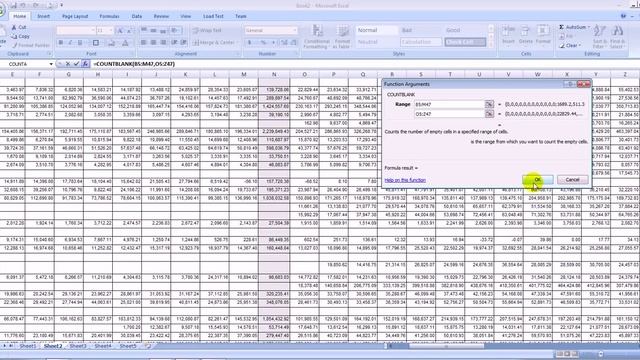Open the General number format dropdown
The image size is (640, 360).
click(295, 31)
